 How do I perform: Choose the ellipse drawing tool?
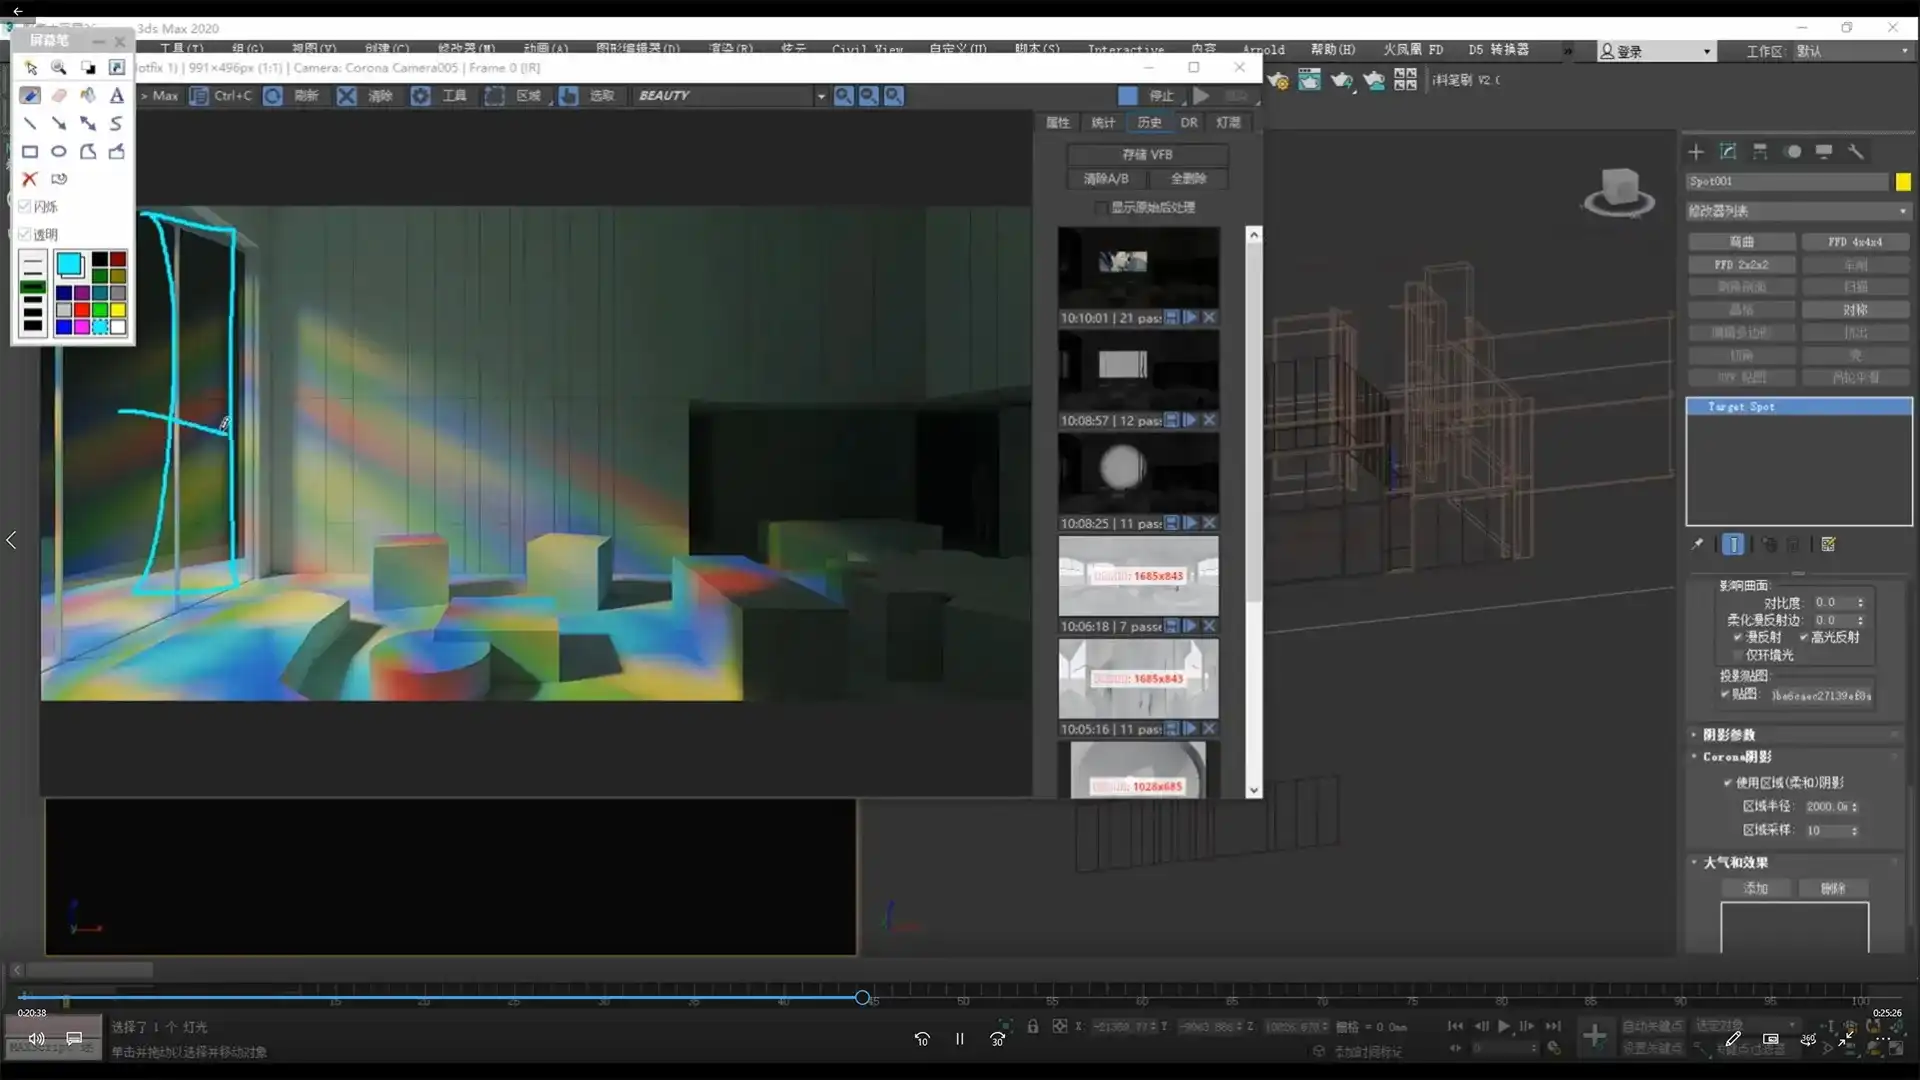click(x=59, y=152)
